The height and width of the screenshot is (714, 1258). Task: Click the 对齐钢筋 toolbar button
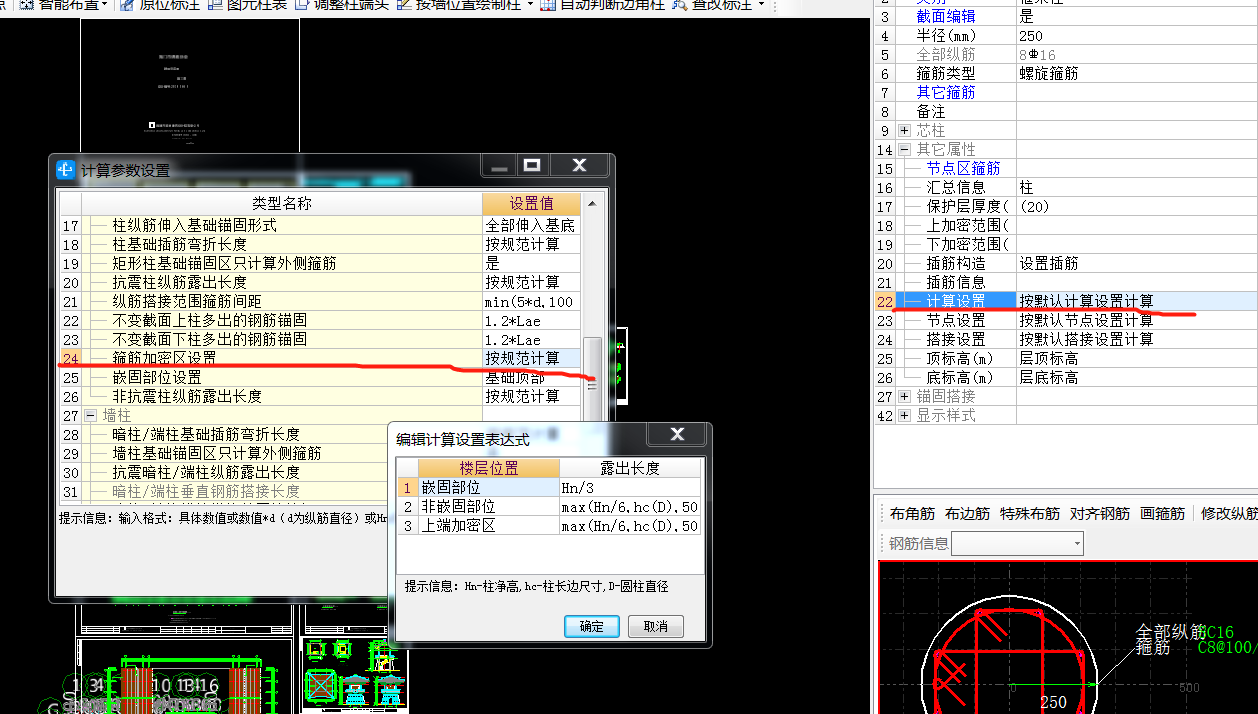click(x=1100, y=513)
